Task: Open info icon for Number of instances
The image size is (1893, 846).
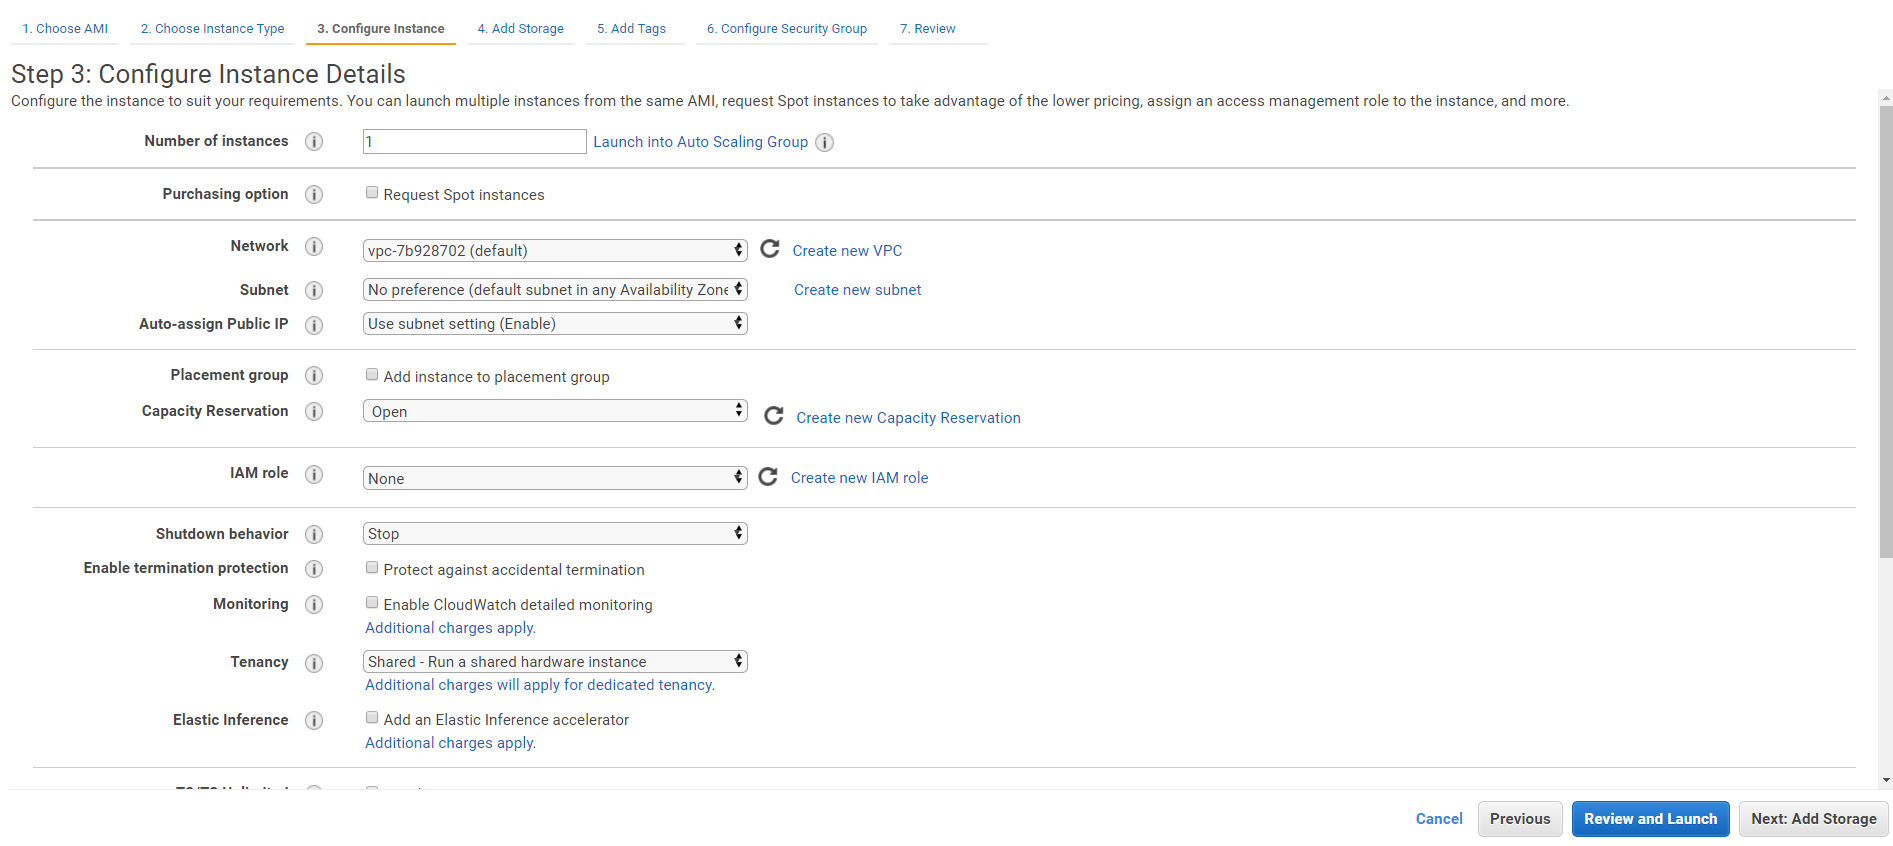Action: pos(314,142)
